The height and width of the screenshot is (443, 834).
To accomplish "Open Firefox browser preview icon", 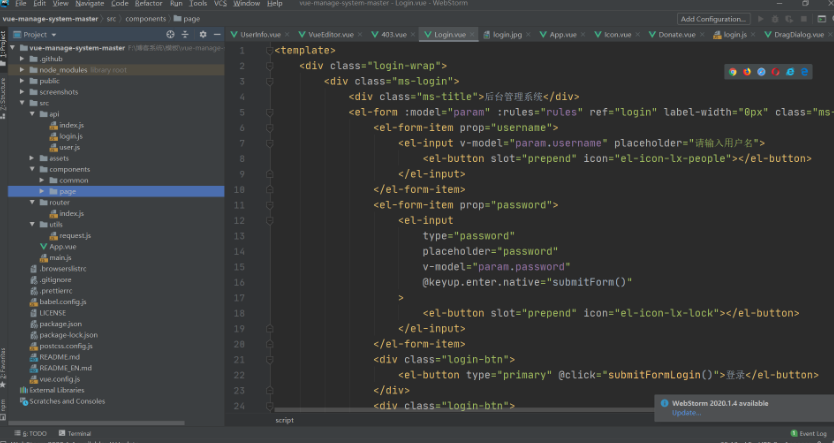I will [x=747, y=72].
